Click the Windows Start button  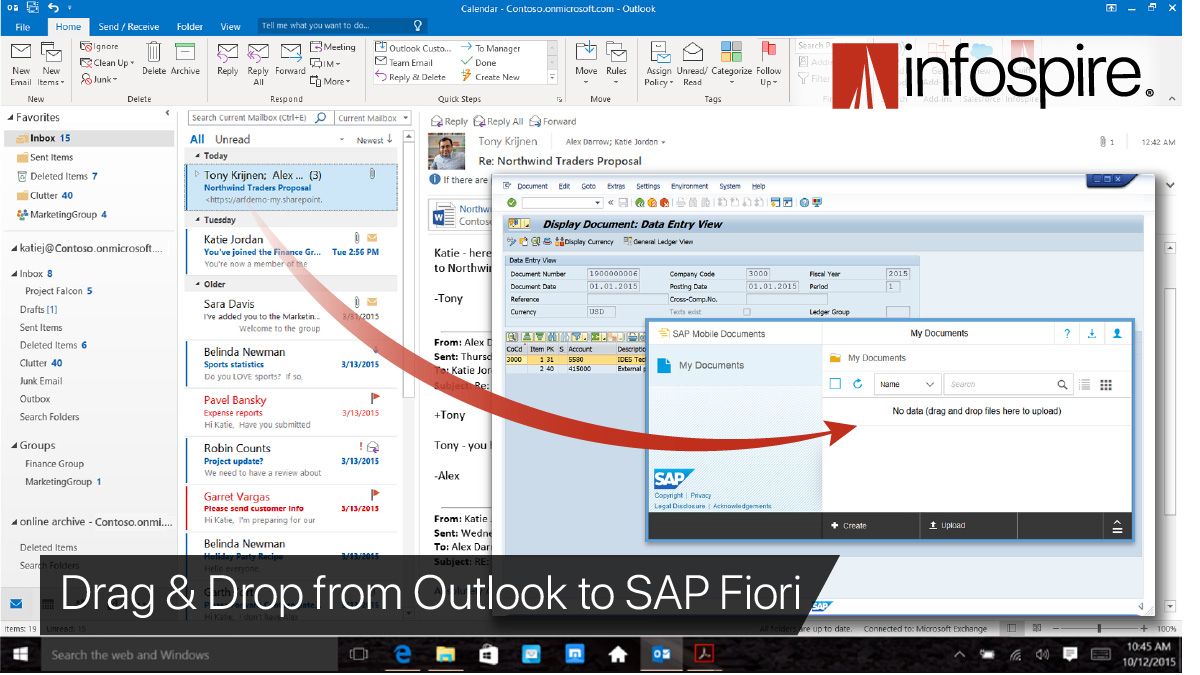19,655
